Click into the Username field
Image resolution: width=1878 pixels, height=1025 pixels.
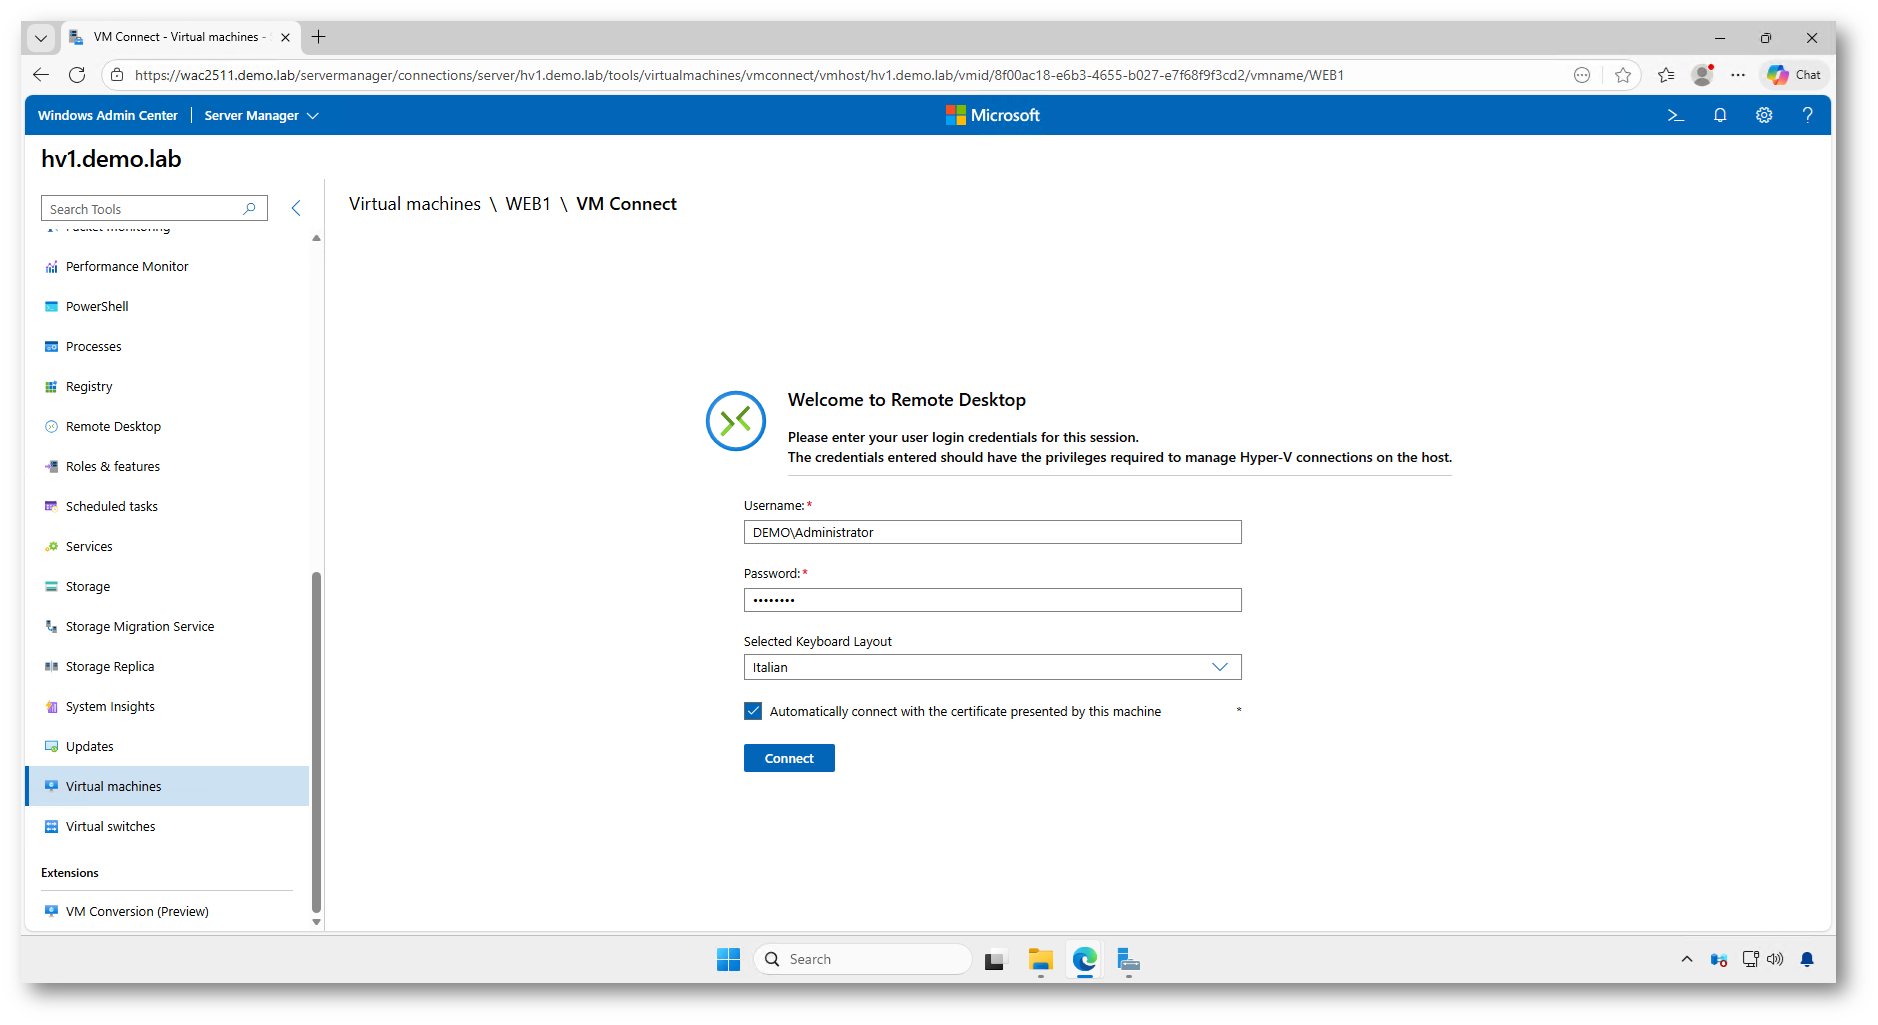pos(992,532)
